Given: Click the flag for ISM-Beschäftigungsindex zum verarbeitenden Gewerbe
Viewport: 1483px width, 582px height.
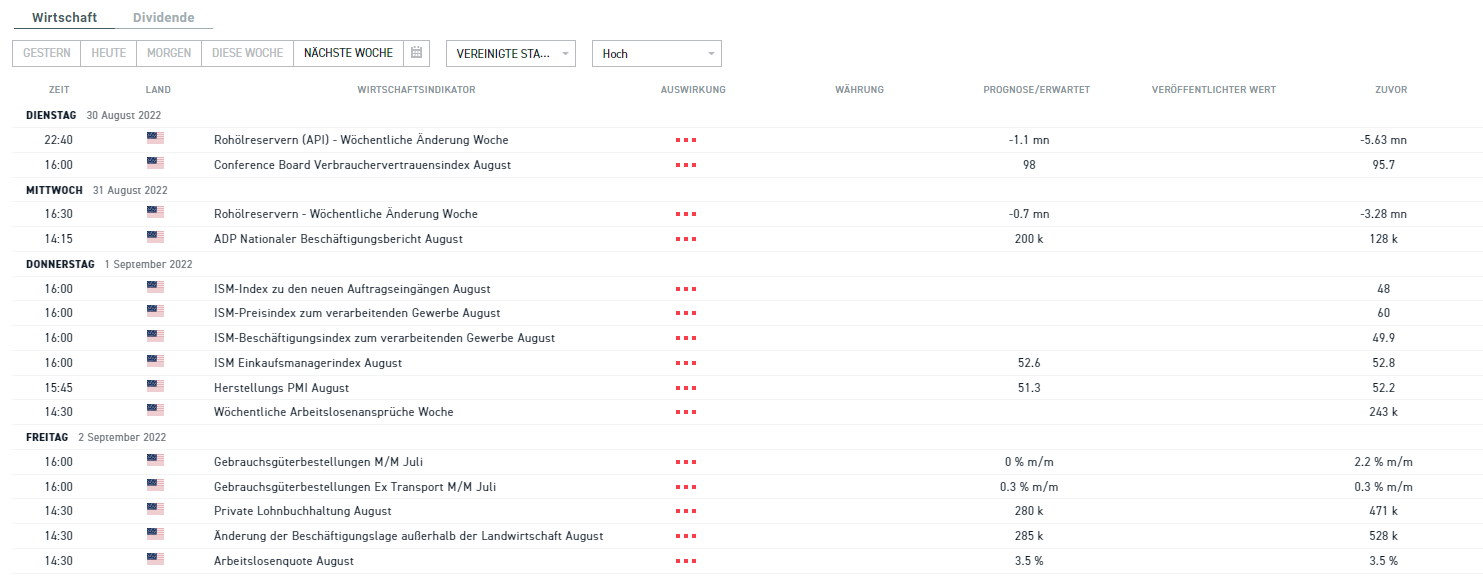Looking at the screenshot, I should tap(155, 336).
